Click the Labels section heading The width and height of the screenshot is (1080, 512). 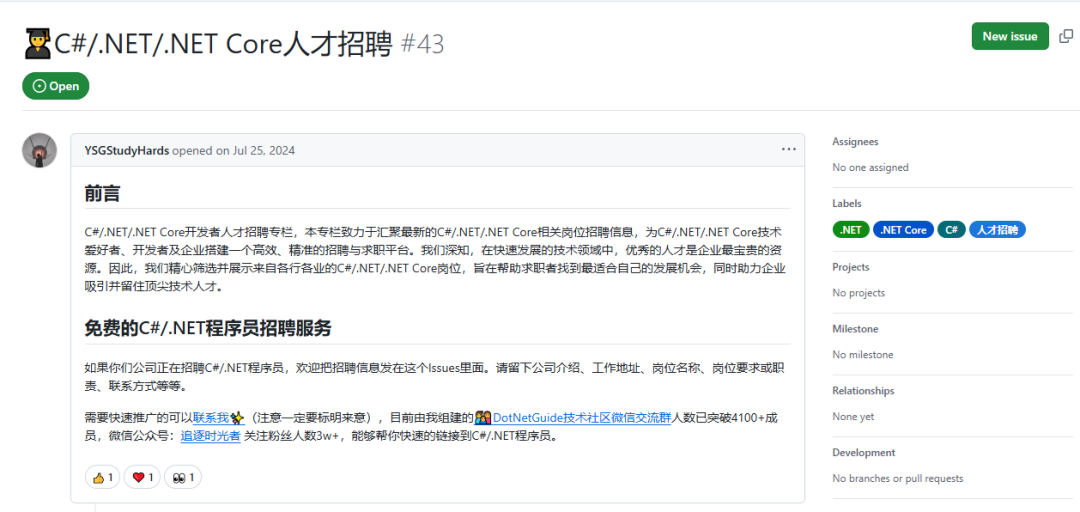(x=847, y=203)
